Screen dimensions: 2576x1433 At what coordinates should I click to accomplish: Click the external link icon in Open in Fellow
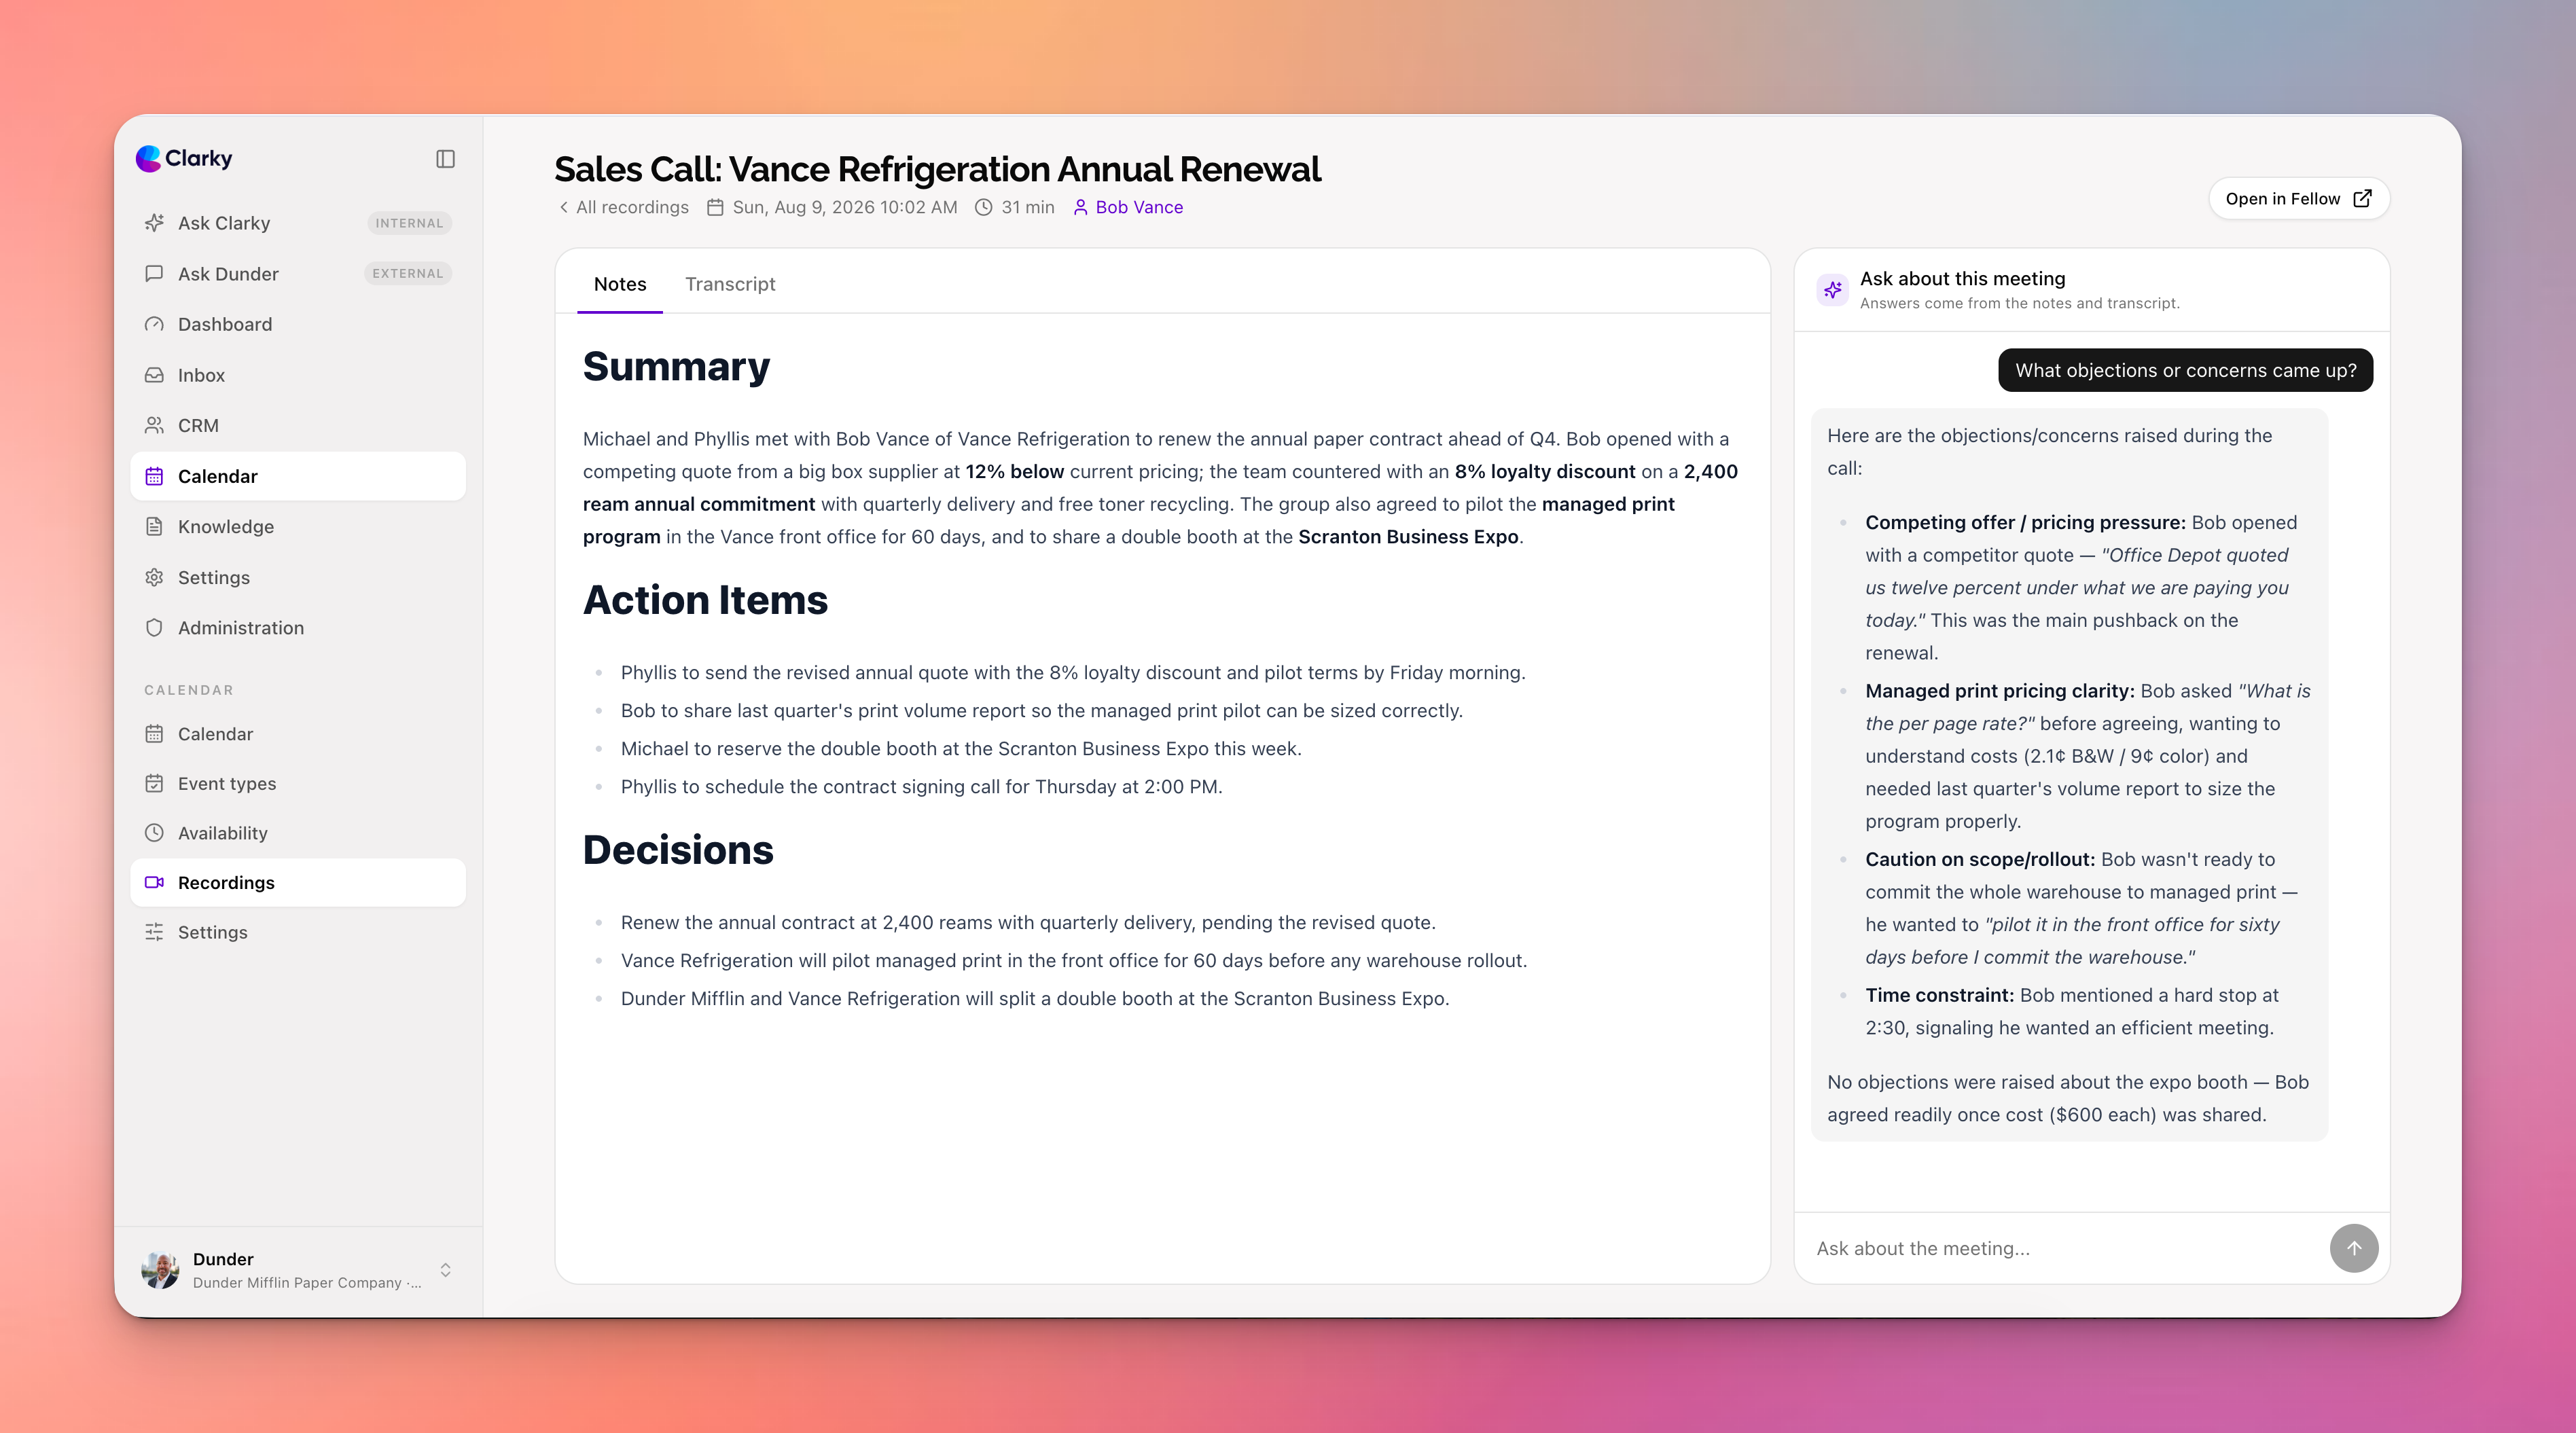click(x=2362, y=198)
